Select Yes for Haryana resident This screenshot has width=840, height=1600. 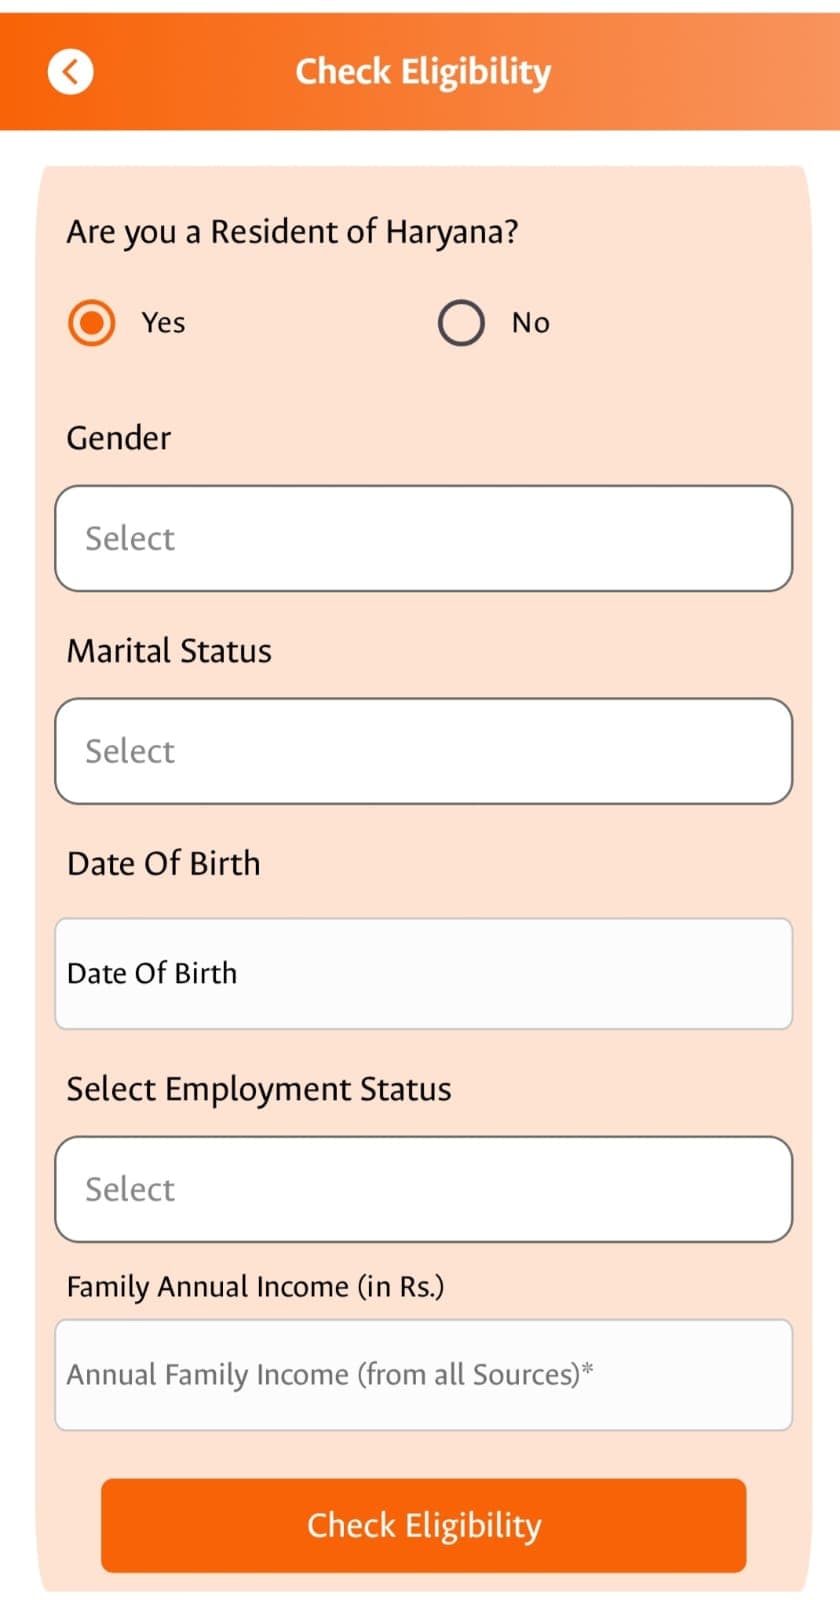[x=91, y=322]
